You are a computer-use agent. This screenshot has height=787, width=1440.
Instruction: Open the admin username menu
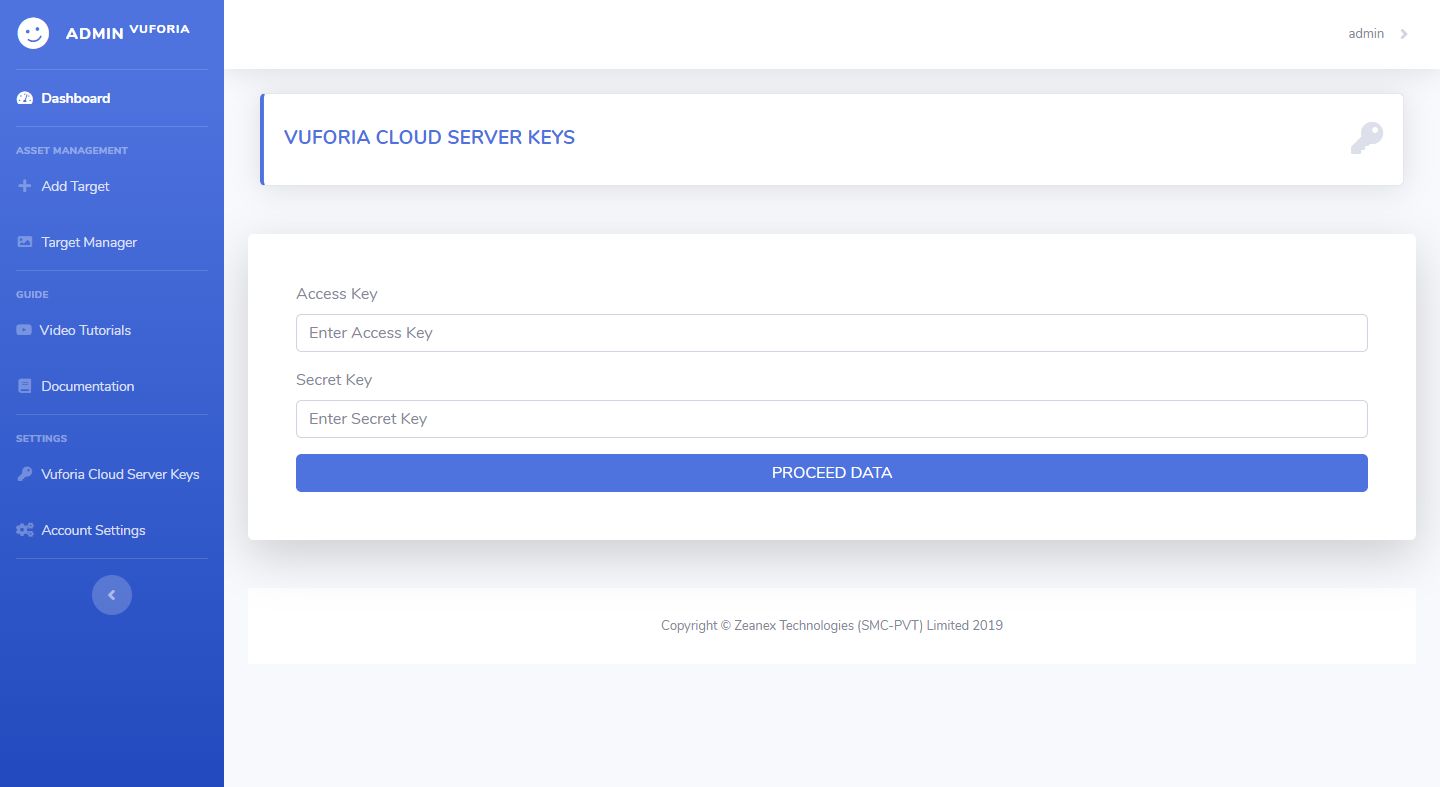point(1366,34)
